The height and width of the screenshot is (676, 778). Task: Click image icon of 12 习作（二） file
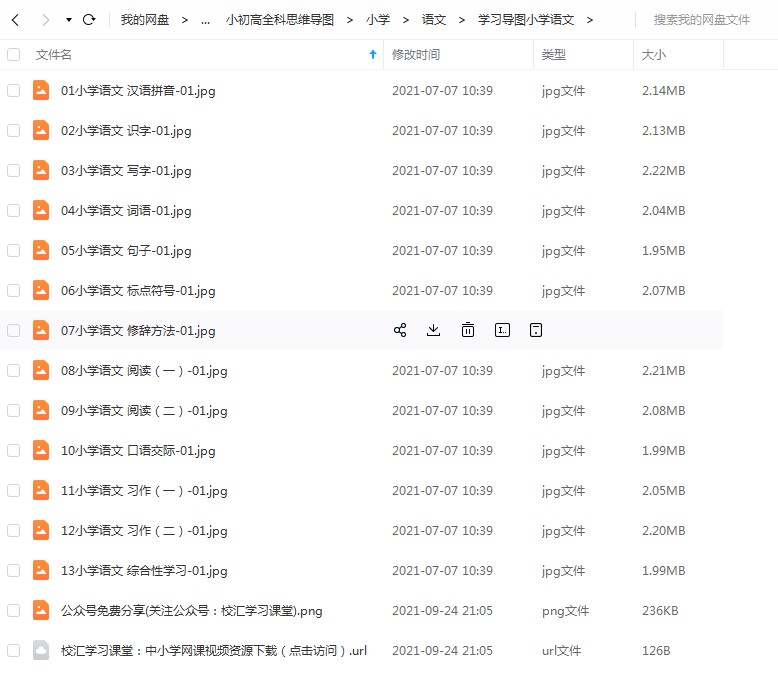[41, 531]
